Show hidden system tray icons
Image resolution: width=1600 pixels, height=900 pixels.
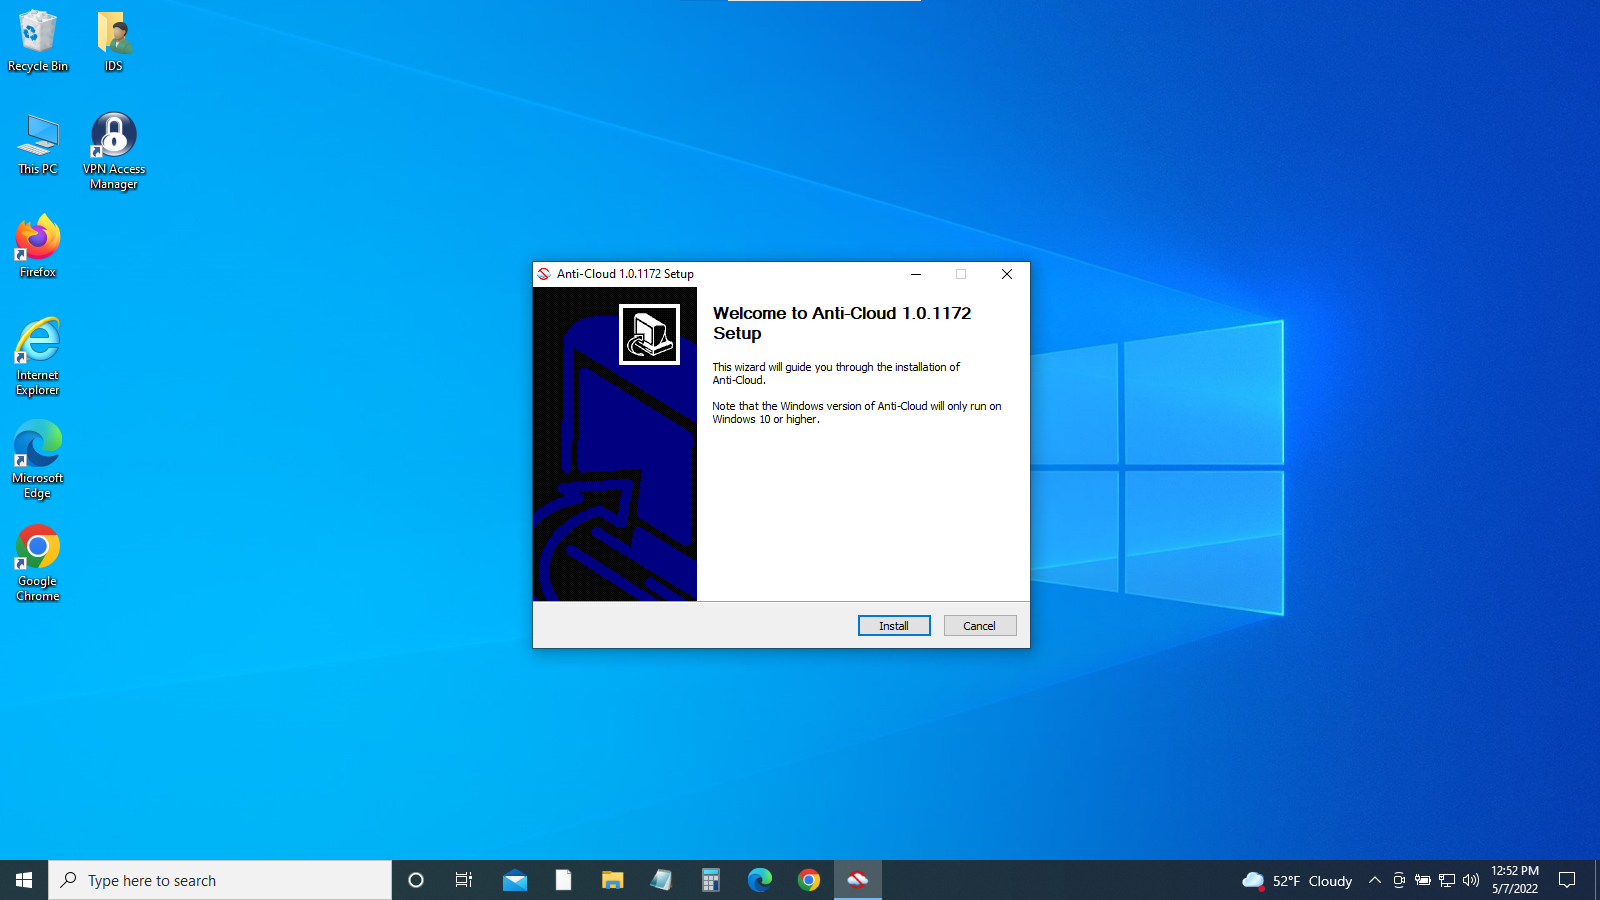(1375, 880)
